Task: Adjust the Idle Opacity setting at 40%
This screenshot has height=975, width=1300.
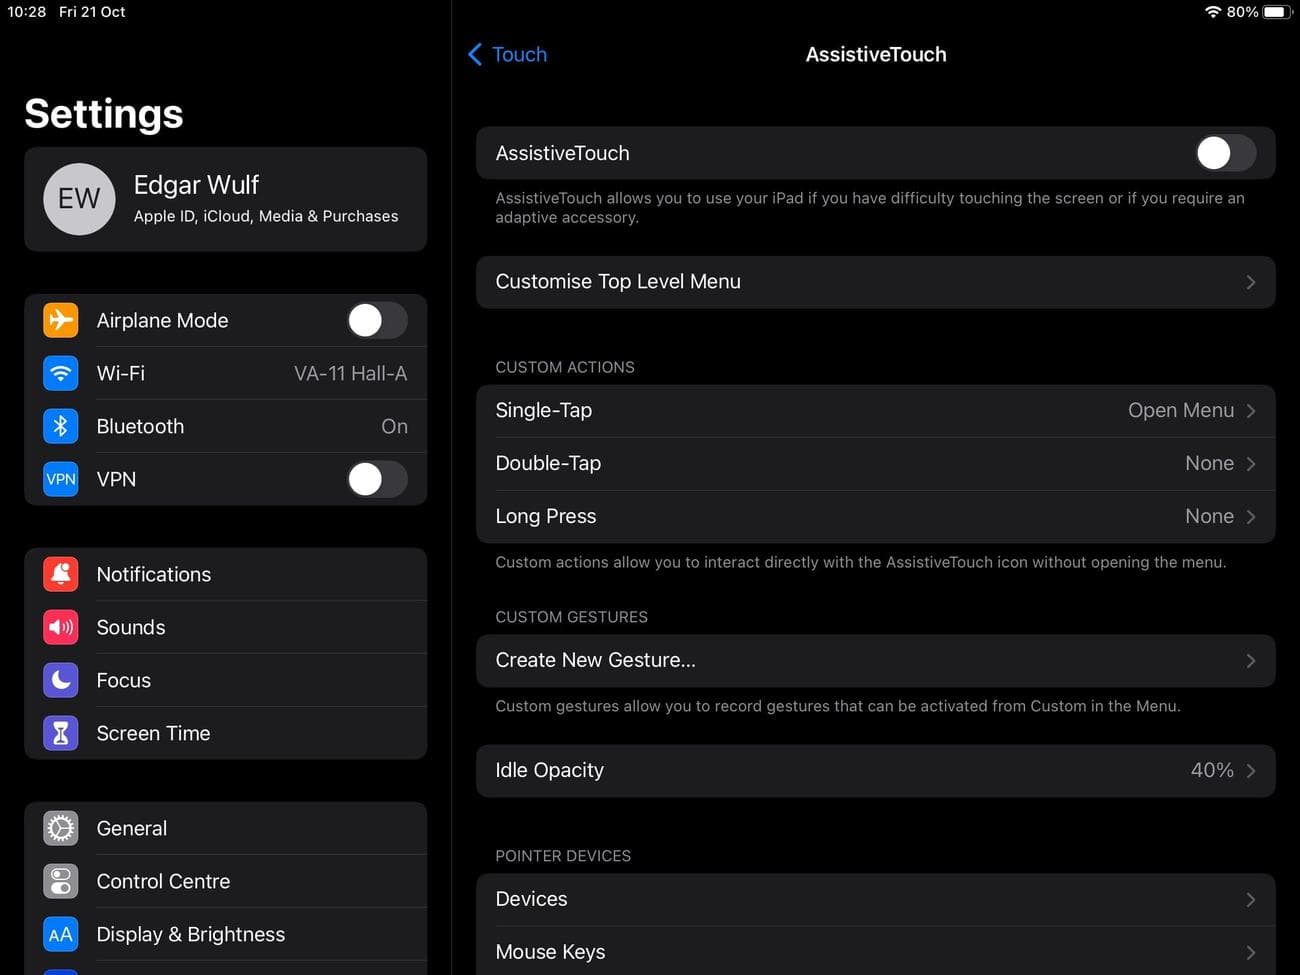Action: pyautogui.click(x=876, y=770)
